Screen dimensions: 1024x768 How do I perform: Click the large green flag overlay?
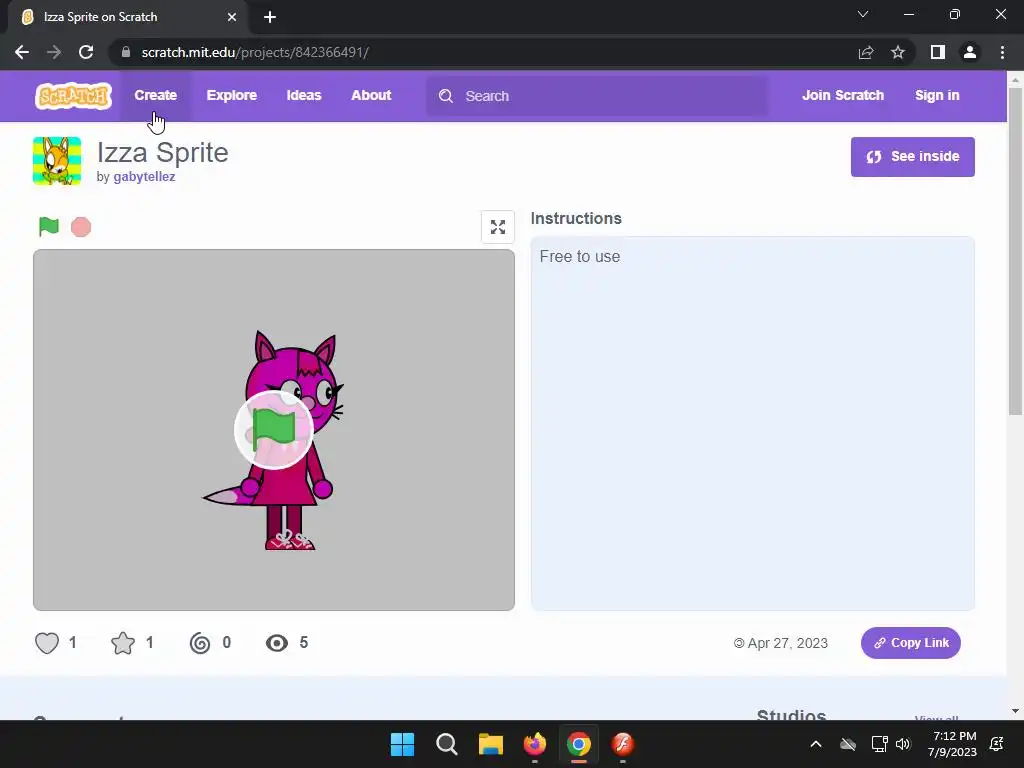[x=274, y=430]
